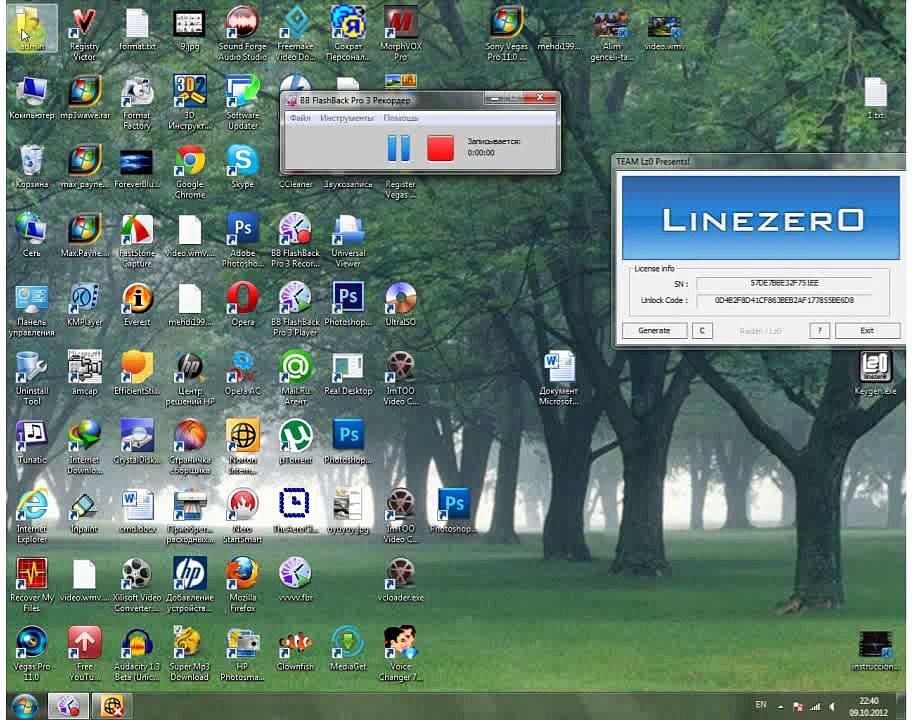The width and height of the screenshot is (912, 720).
Task: Click the Norton taskbar button
Action: point(112,706)
